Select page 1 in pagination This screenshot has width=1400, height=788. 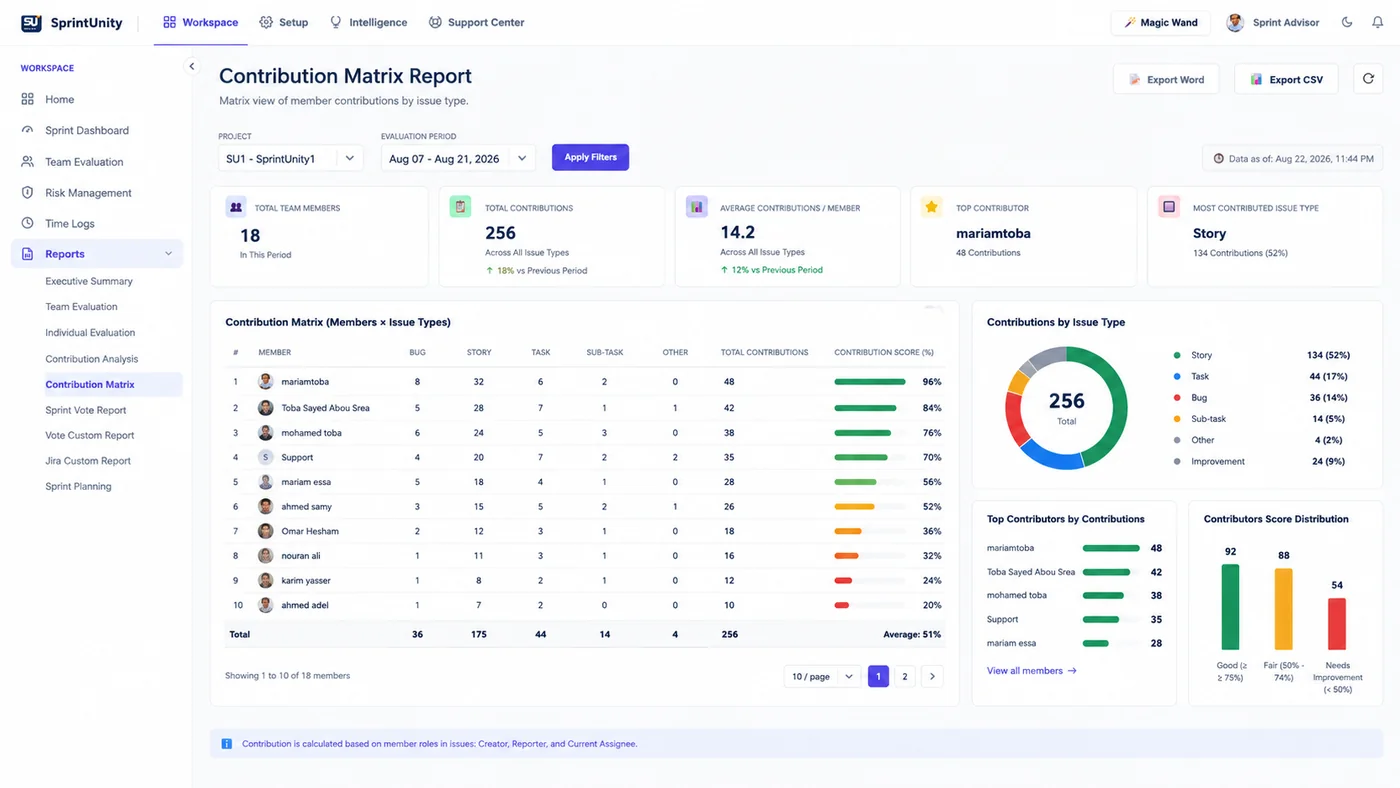878,677
